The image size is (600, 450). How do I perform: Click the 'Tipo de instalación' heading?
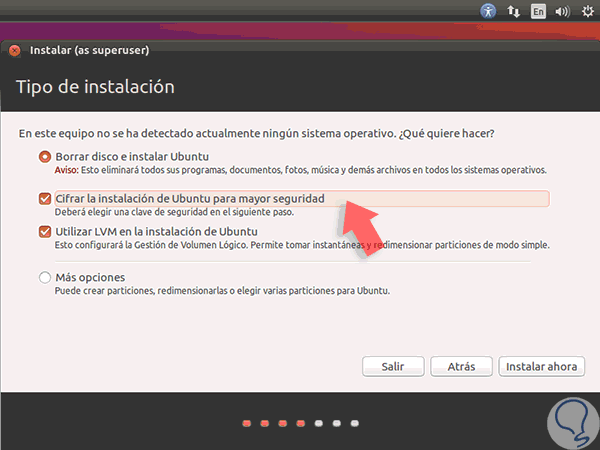coord(95,87)
